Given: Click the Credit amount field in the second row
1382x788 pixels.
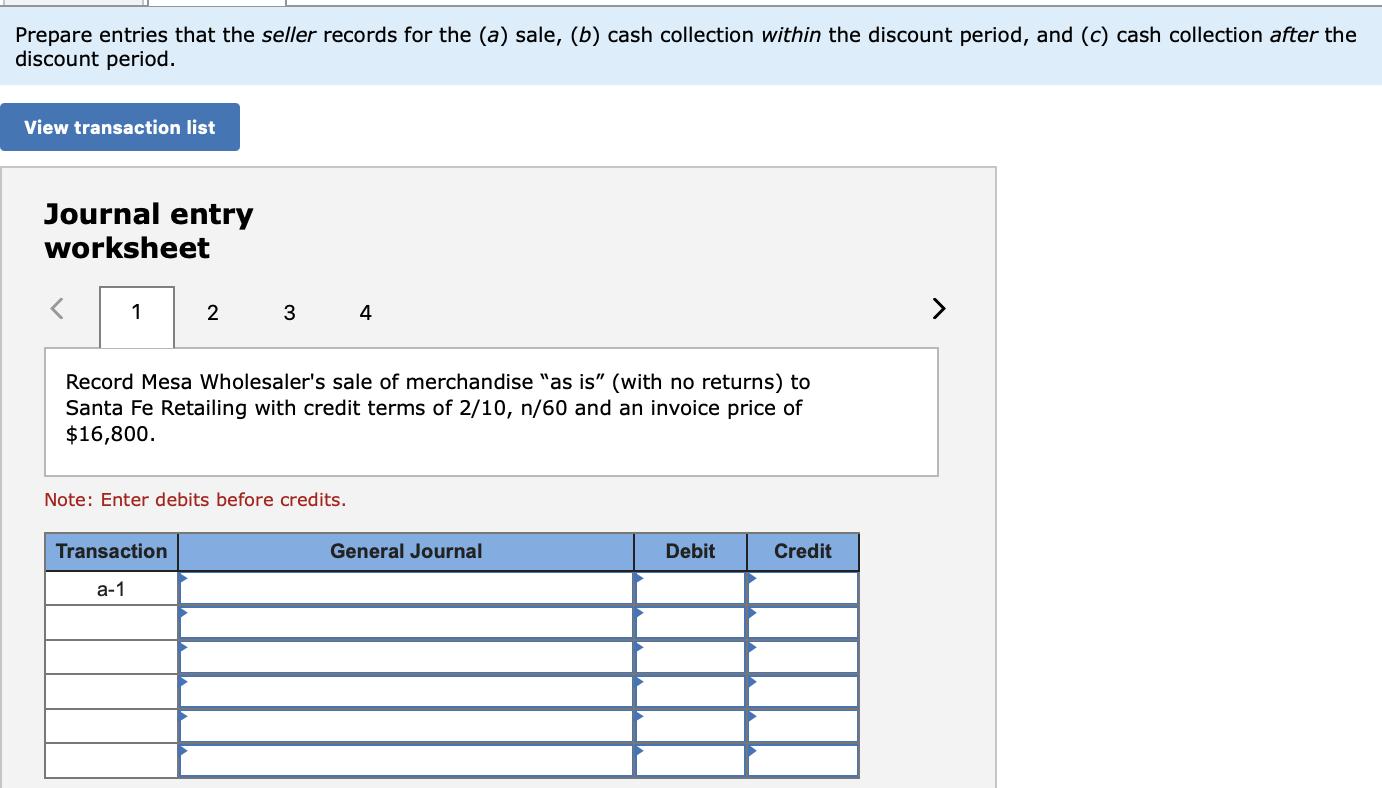Looking at the screenshot, I should tap(802, 622).
